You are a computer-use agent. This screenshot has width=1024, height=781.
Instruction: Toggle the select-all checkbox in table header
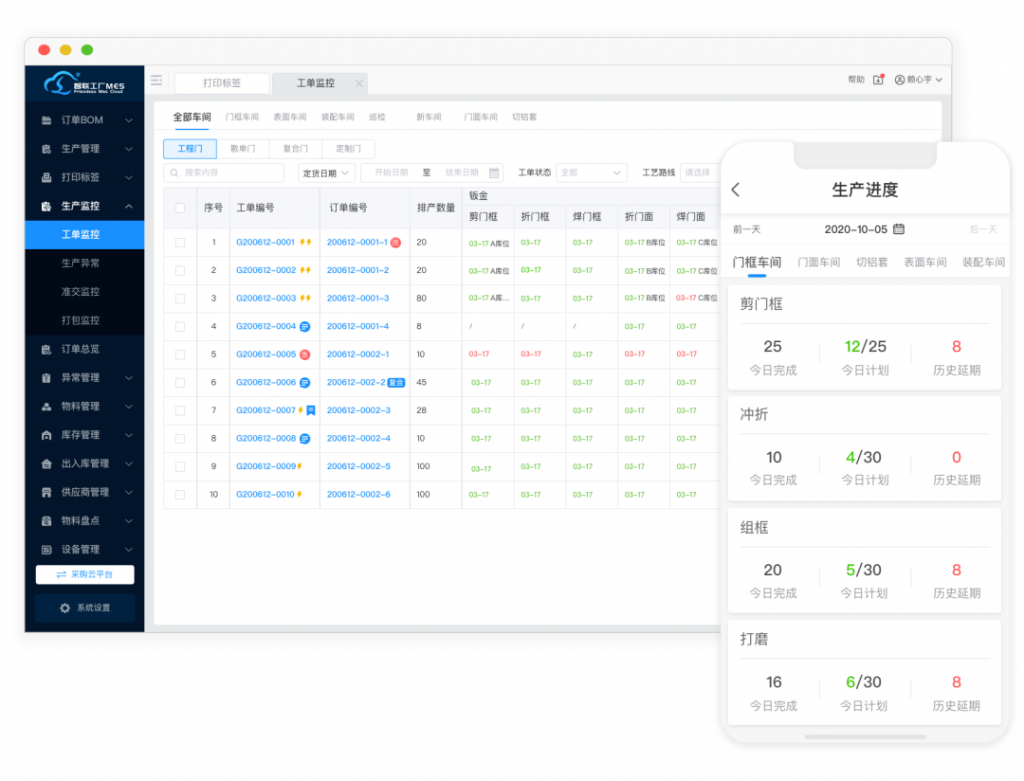coord(180,208)
